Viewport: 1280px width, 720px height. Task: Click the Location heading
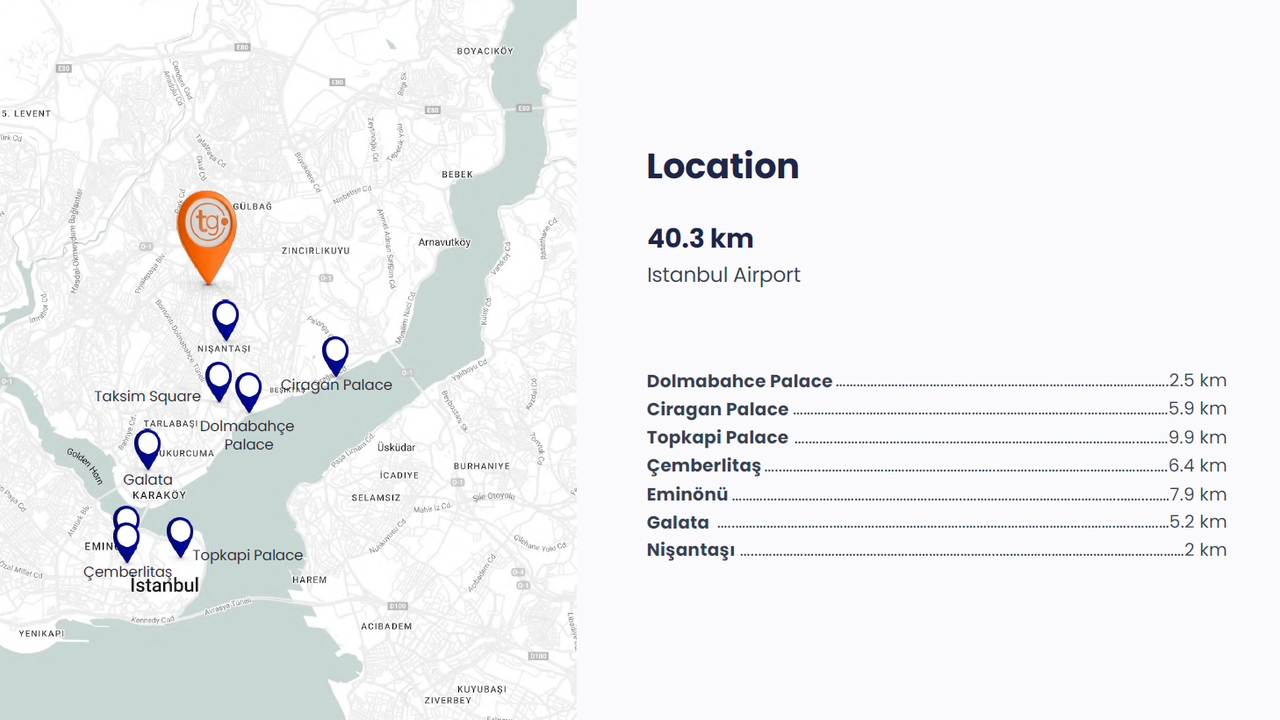point(722,166)
